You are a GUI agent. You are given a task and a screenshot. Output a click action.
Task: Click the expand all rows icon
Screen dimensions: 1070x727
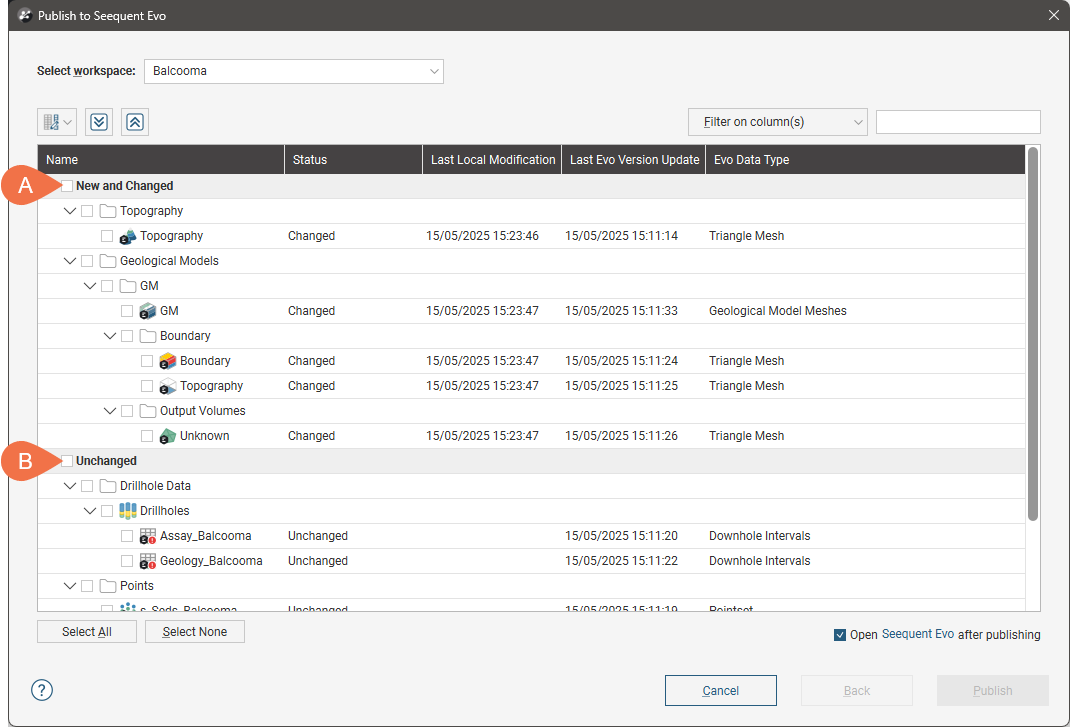pyautogui.click(x=98, y=122)
